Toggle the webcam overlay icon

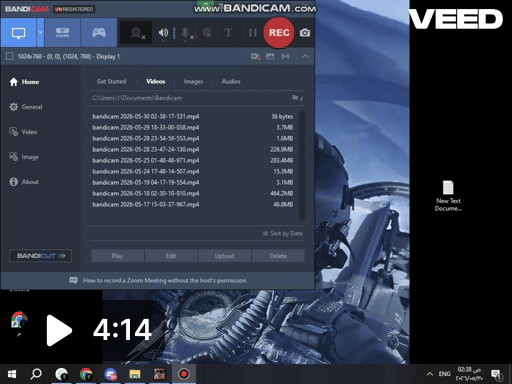tap(137, 33)
